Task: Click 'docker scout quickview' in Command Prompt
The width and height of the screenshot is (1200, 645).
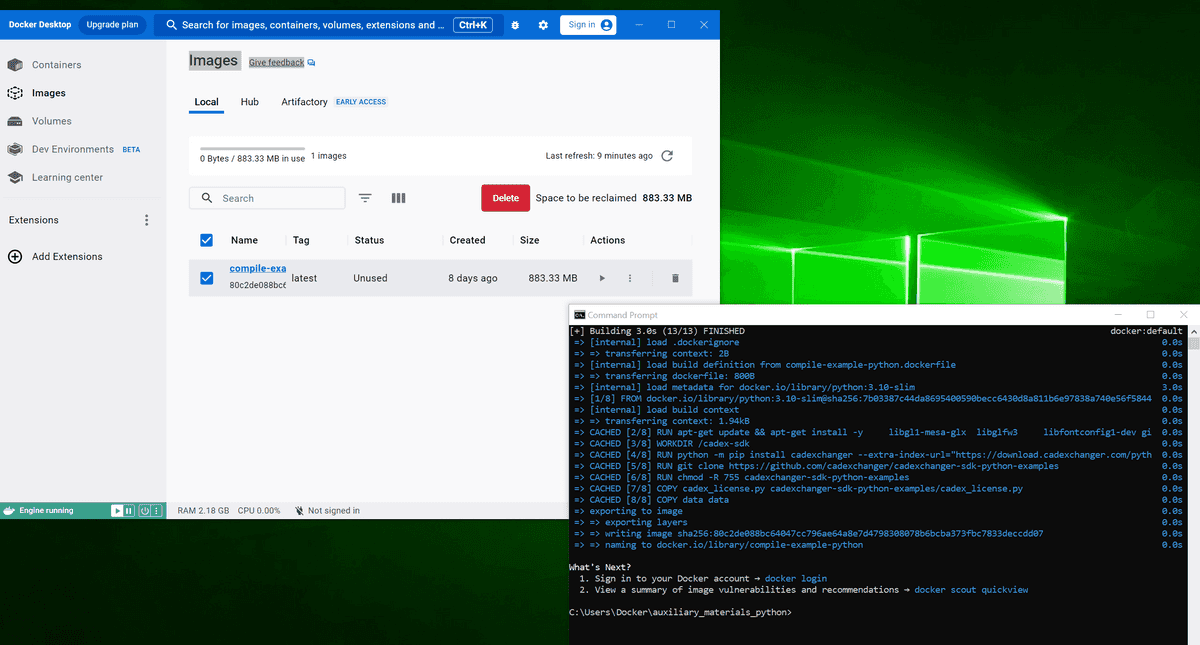Action: coord(971,590)
